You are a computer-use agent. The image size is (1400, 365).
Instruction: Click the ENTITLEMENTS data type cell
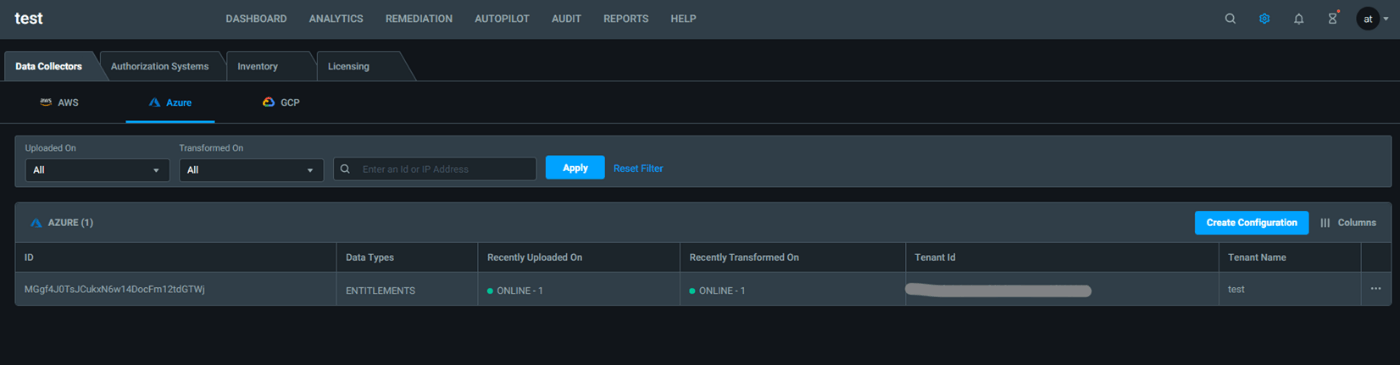(406, 289)
